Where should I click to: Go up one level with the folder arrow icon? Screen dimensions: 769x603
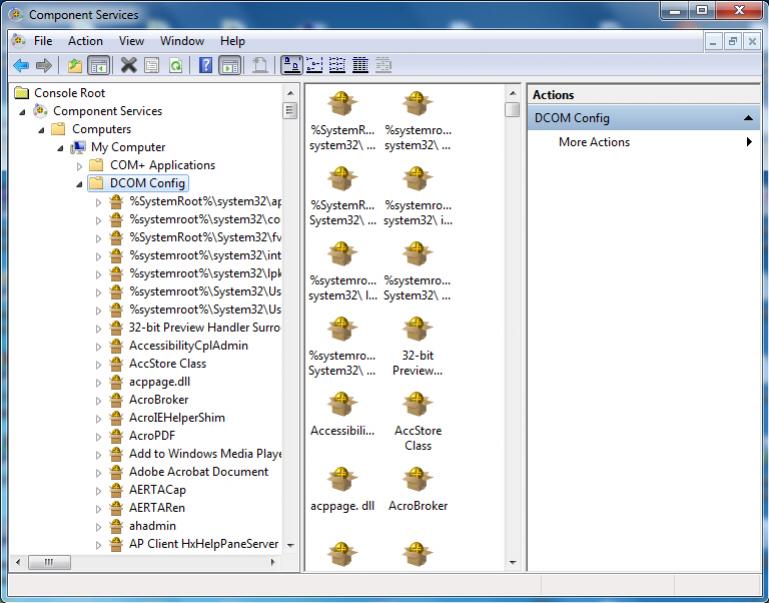[x=75, y=65]
